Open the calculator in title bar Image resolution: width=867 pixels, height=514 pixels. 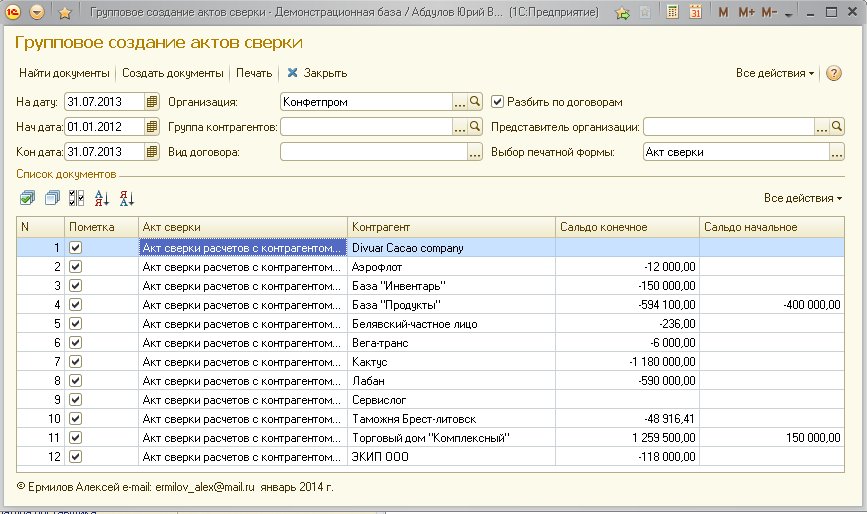click(673, 13)
